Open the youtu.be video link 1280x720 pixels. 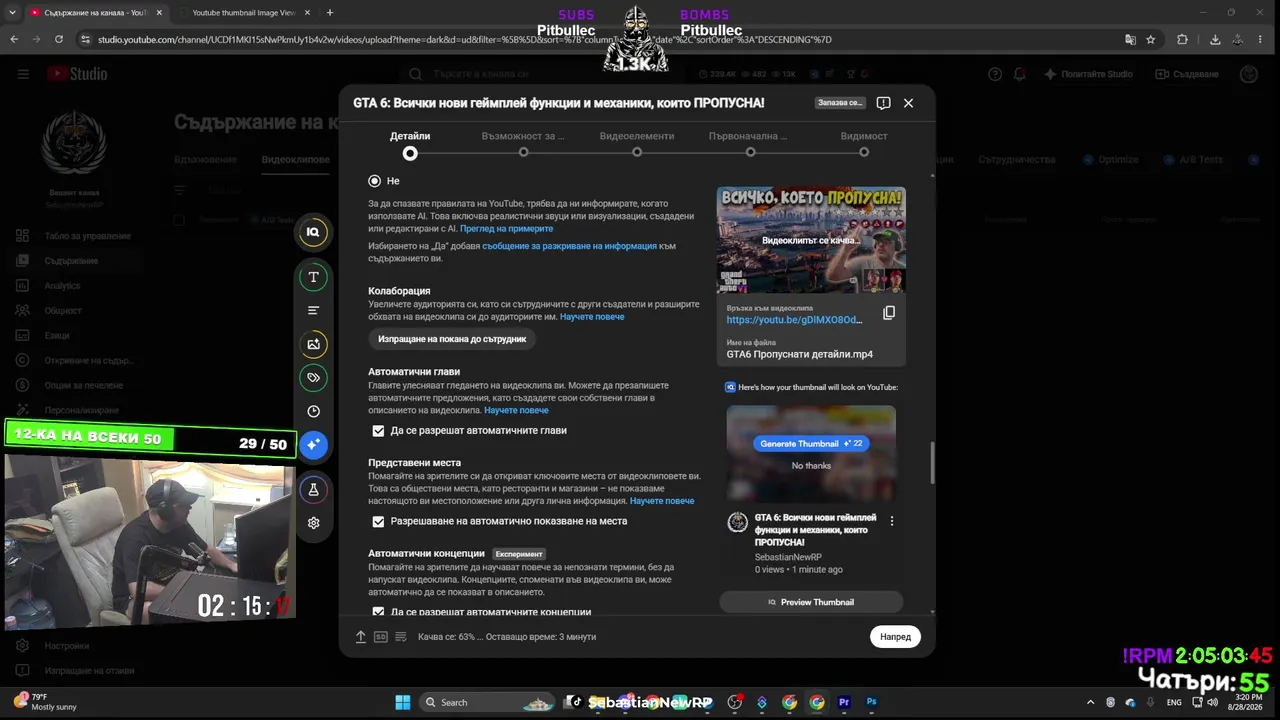pyautogui.click(x=794, y=320)
